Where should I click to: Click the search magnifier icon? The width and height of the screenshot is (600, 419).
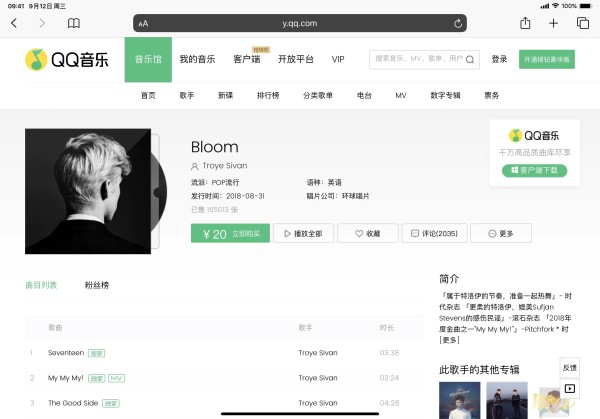(470, 59)
